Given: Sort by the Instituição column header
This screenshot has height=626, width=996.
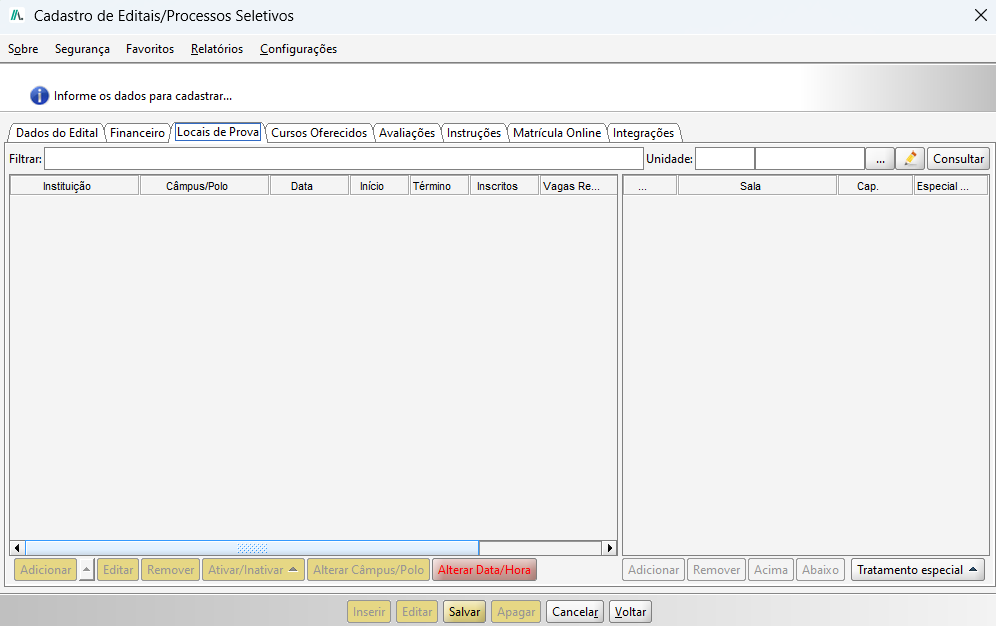Looking at the screenshot, I should coord(74,186).
